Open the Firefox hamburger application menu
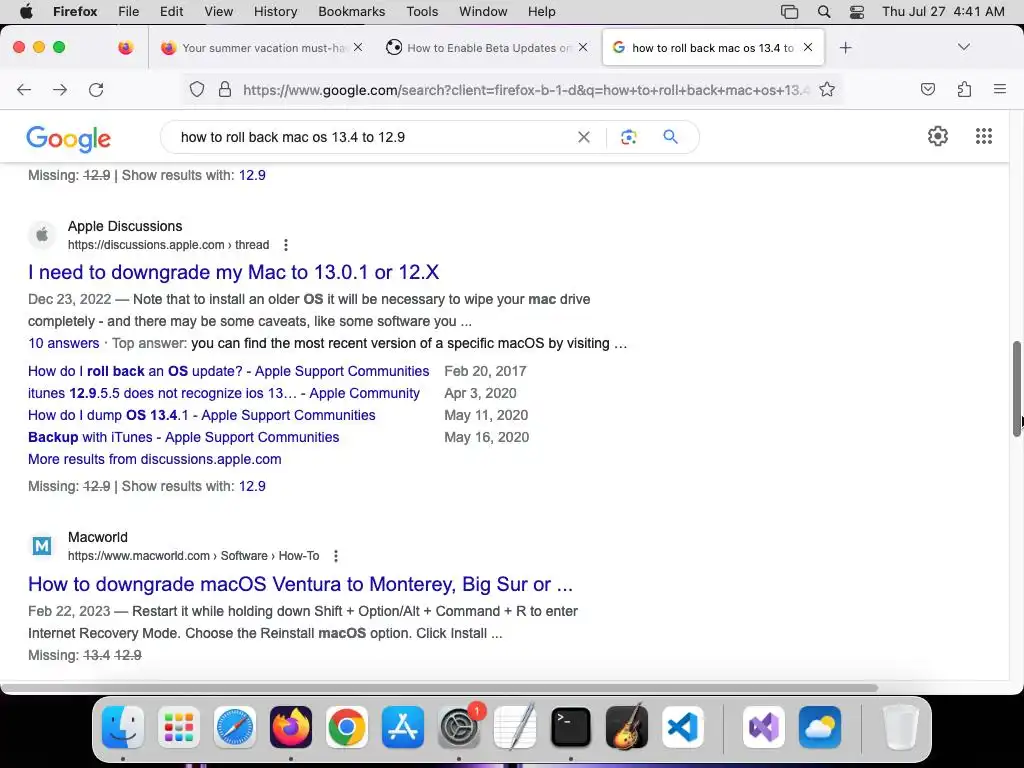Viewport: 1024px width, 768px height. pos(999,89)
